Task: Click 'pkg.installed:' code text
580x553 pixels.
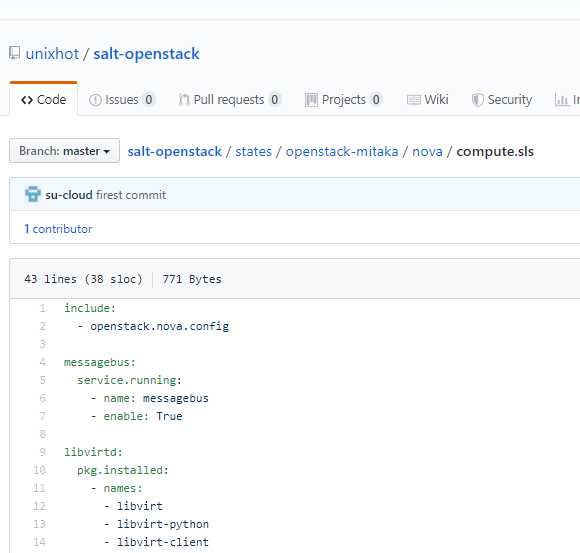Action: 123,471
